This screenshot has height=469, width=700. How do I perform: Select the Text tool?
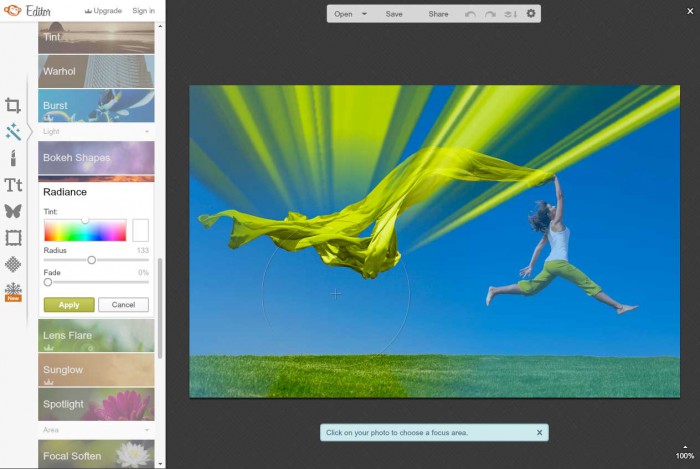tap(13, 185)
